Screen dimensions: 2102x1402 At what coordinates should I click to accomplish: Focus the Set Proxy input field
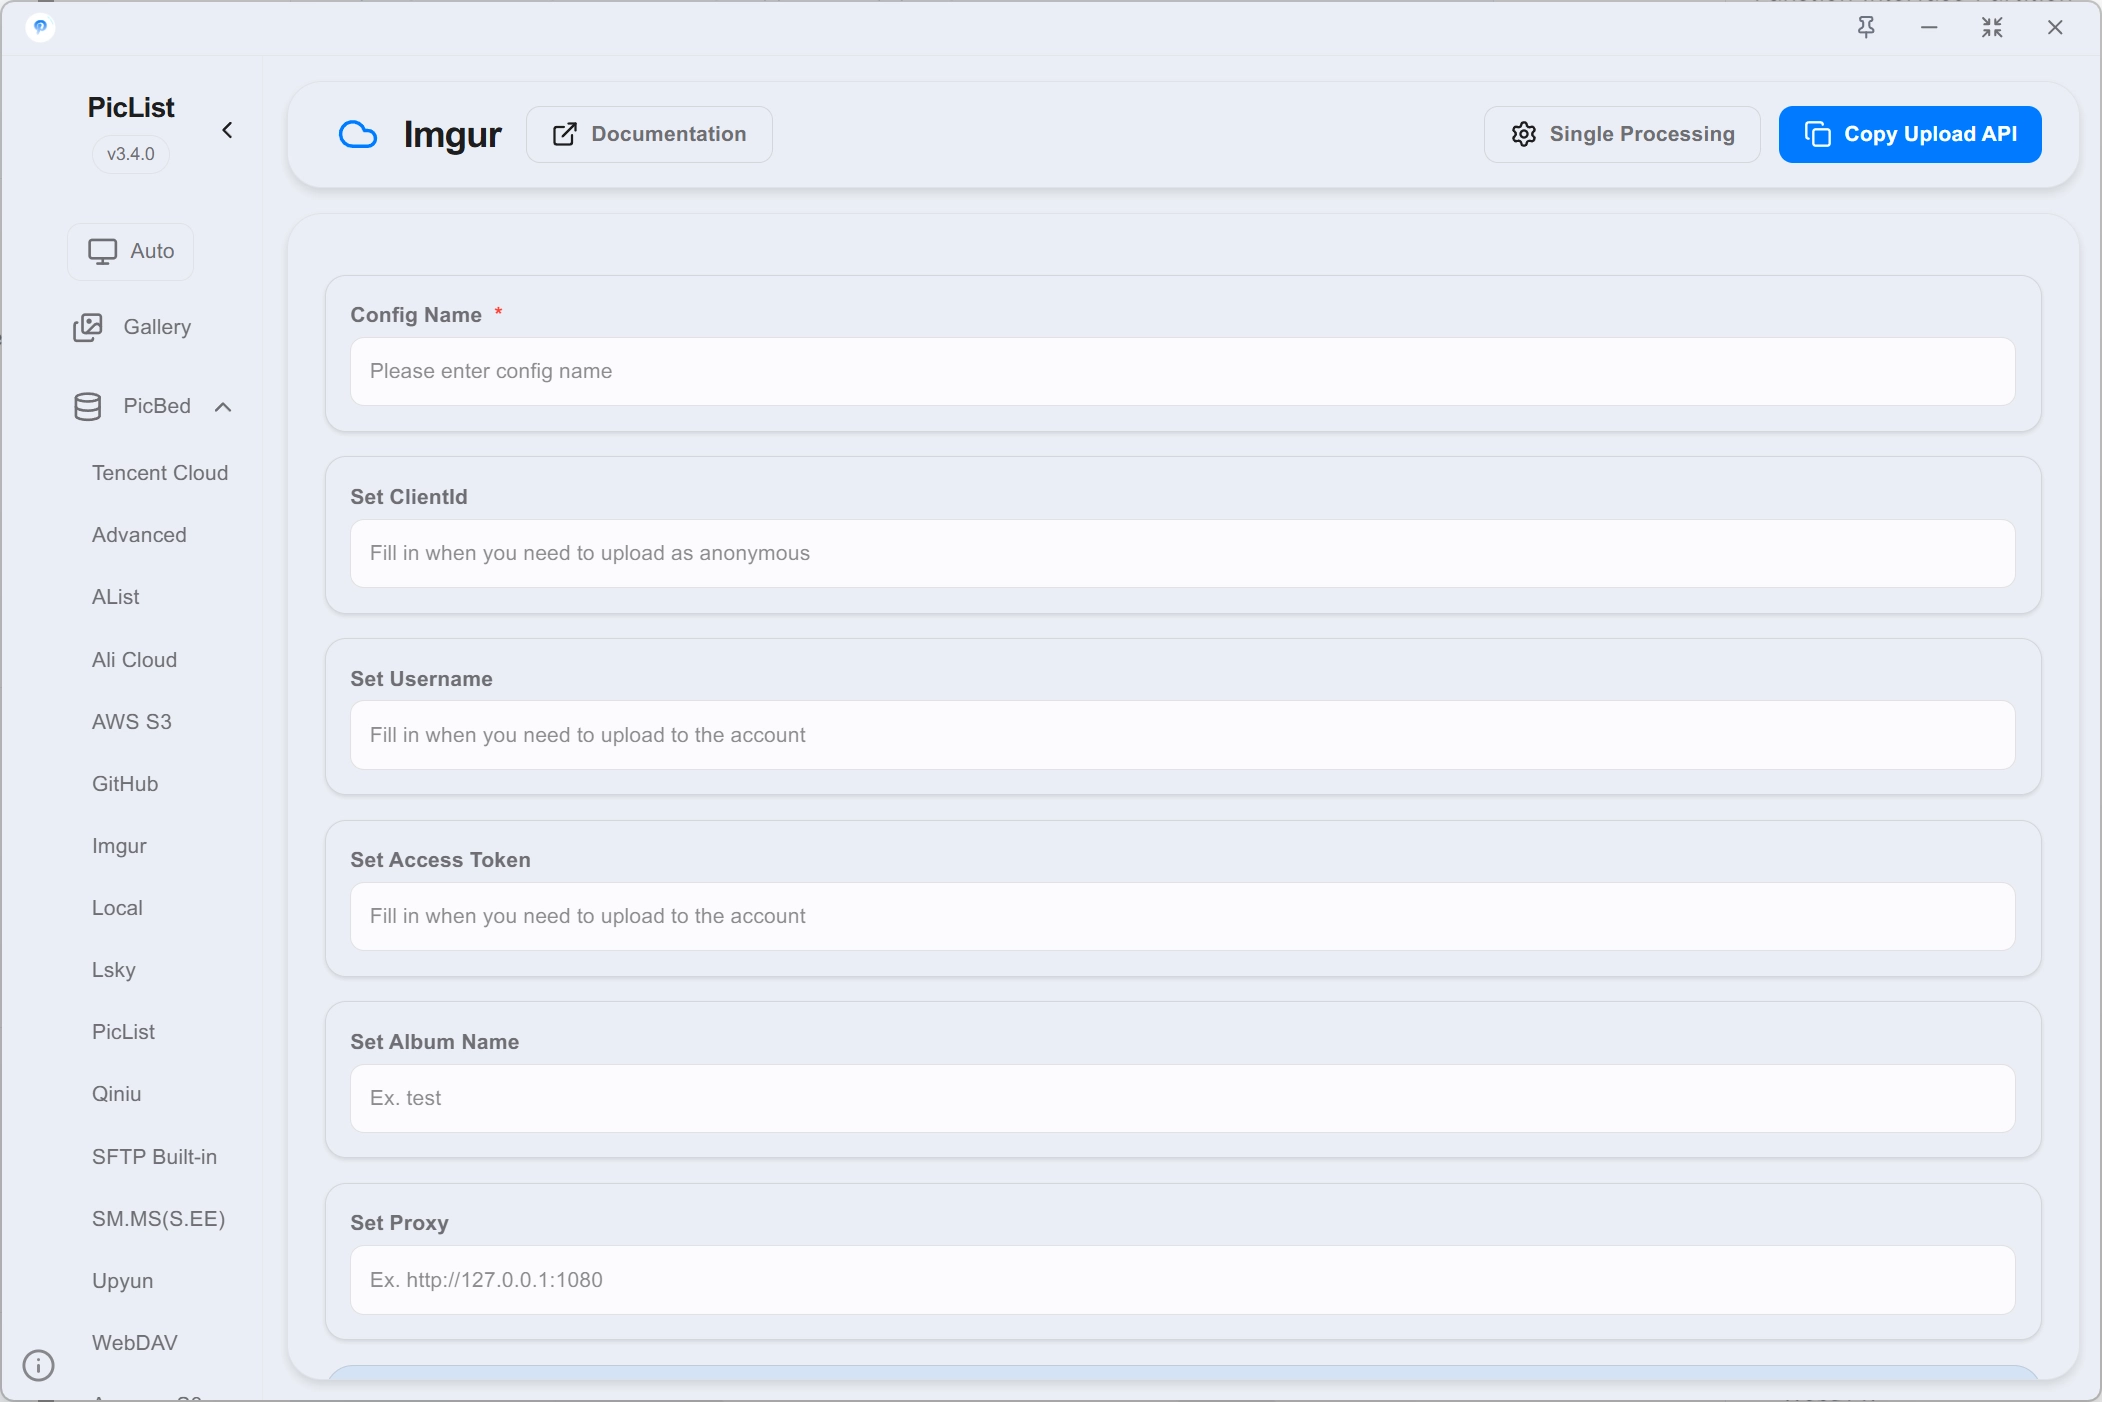click(1182, 1280)
